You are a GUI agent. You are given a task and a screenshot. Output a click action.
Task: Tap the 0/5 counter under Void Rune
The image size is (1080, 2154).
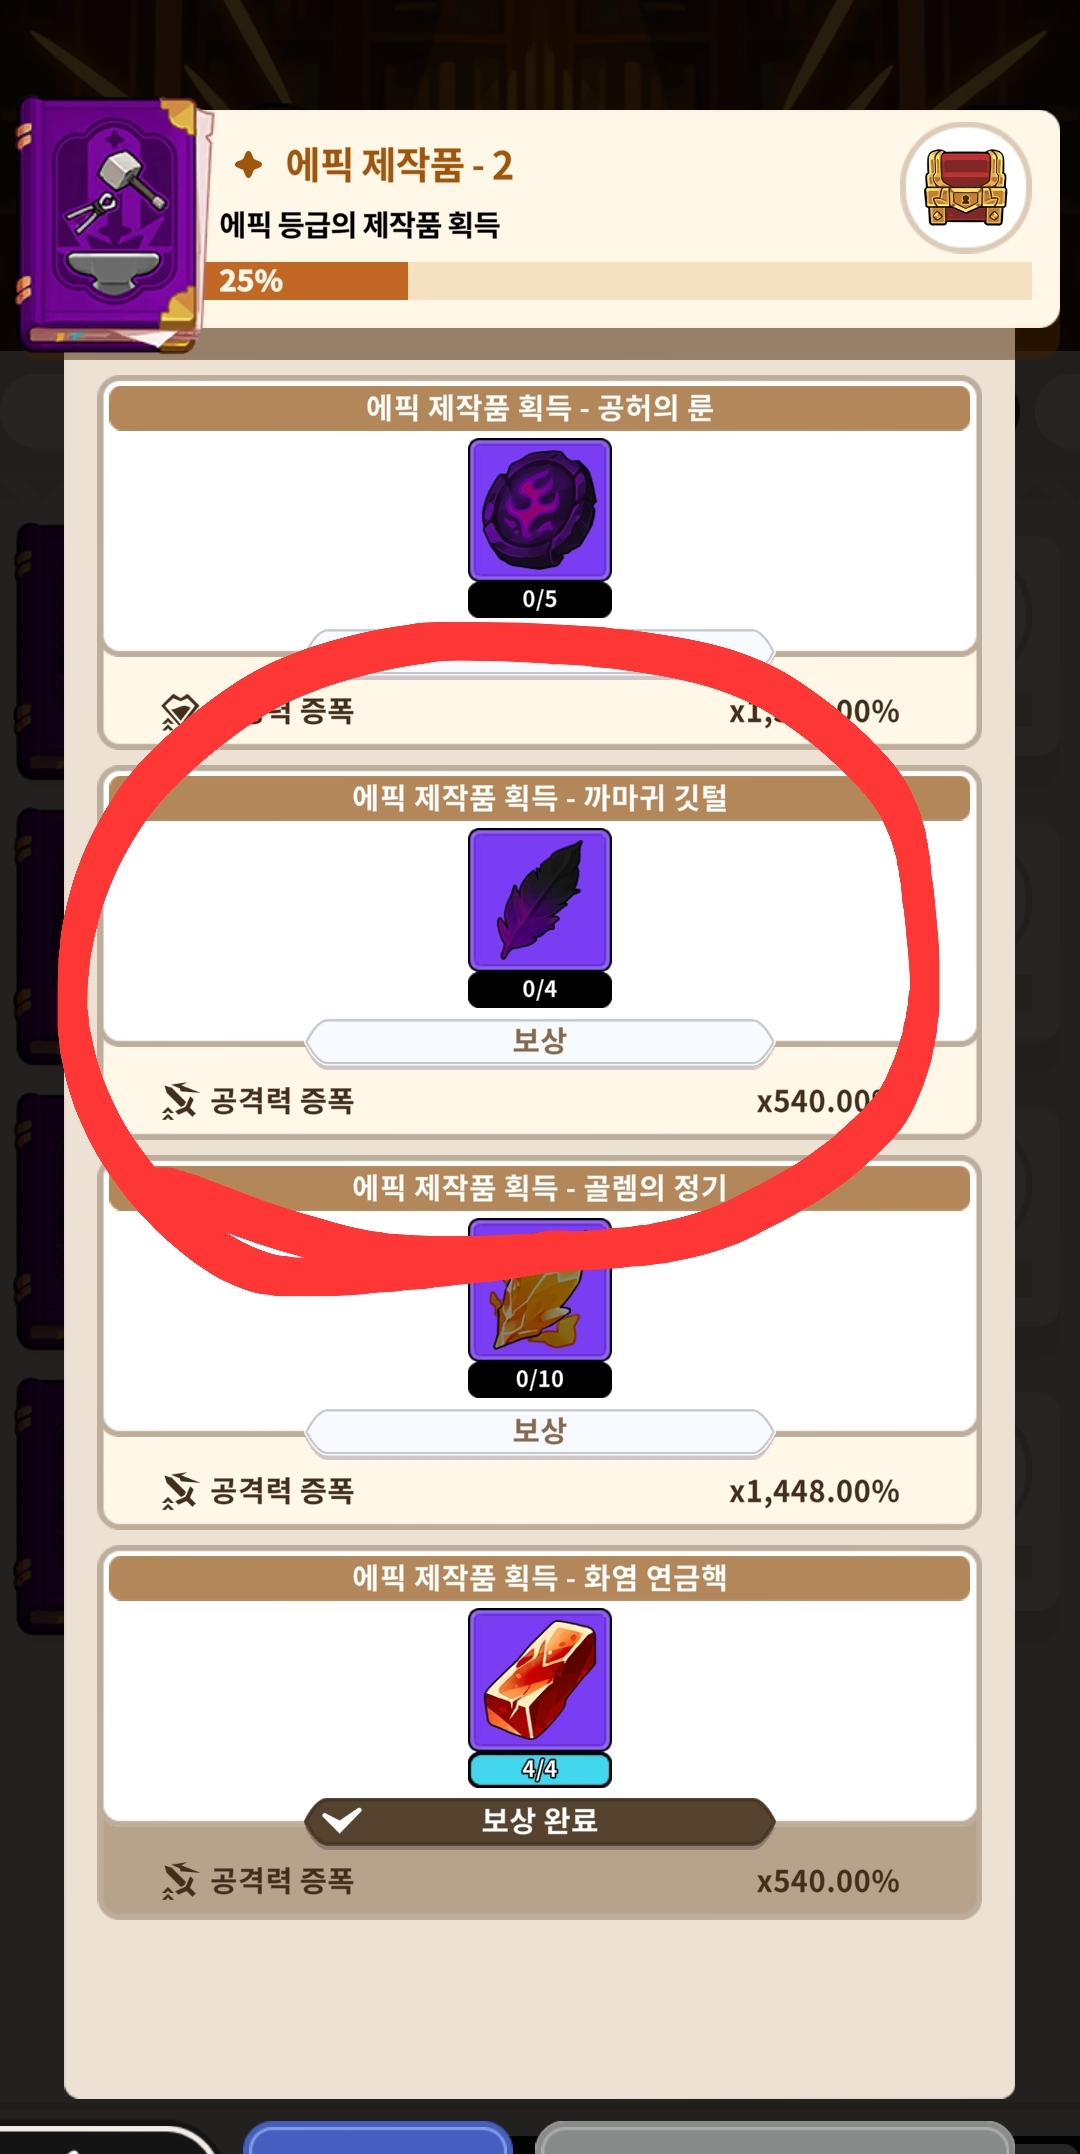(540, 599)
